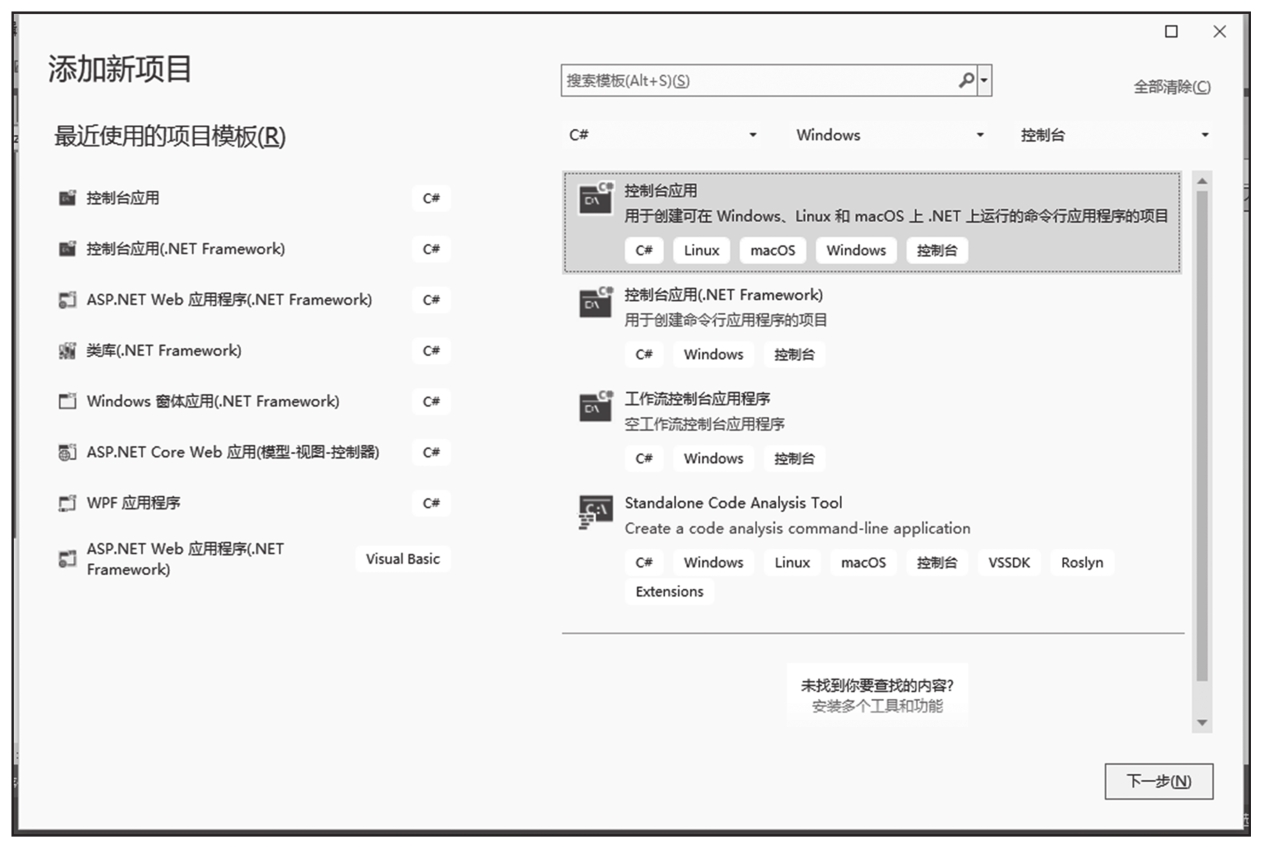
Task: Click 控制台 tag under 工作流控制台应用程序
Action: pyautogui.click(x=795, y=458)
